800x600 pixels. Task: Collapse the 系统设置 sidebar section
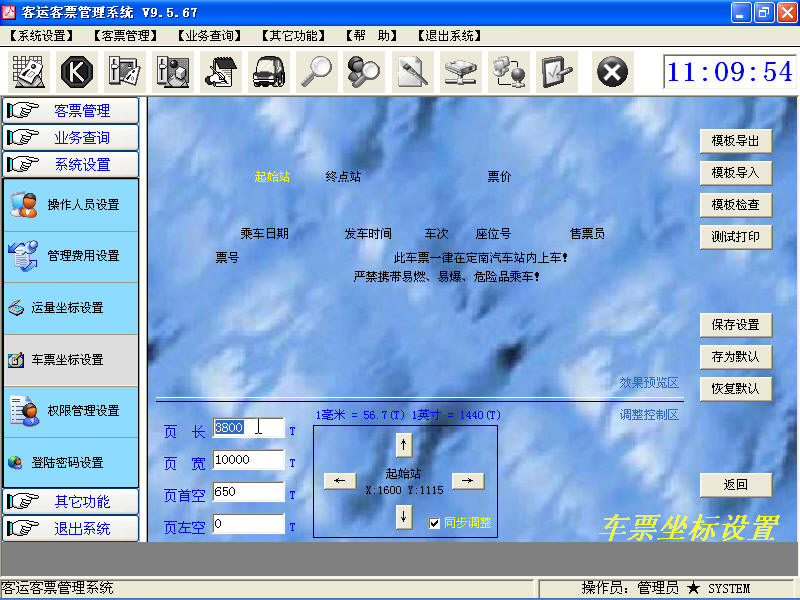71,164
